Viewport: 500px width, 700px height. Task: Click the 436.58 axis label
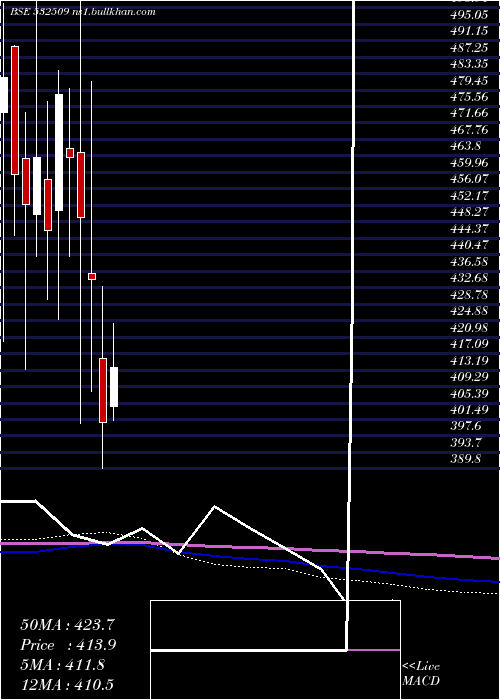click(x=469, y=262)
